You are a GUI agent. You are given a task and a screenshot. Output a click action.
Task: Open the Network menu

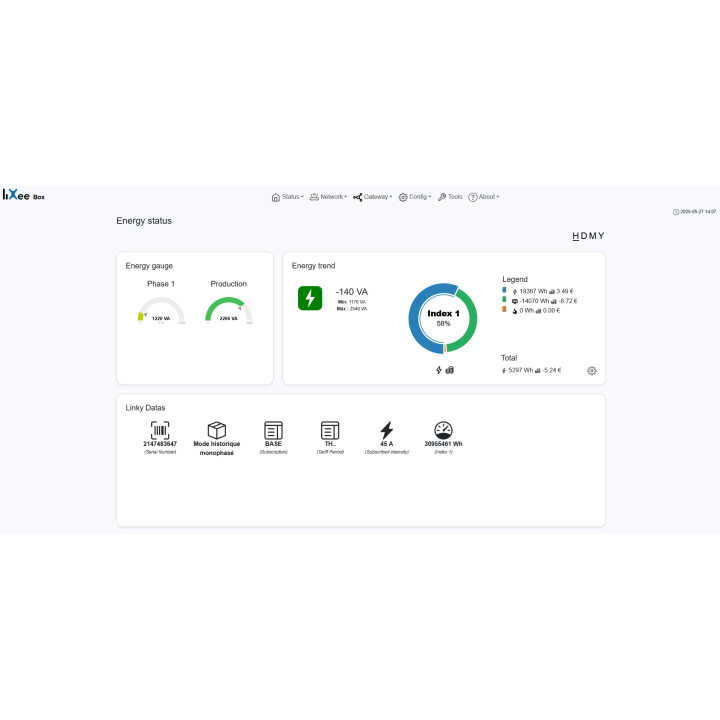pos(328,197)
